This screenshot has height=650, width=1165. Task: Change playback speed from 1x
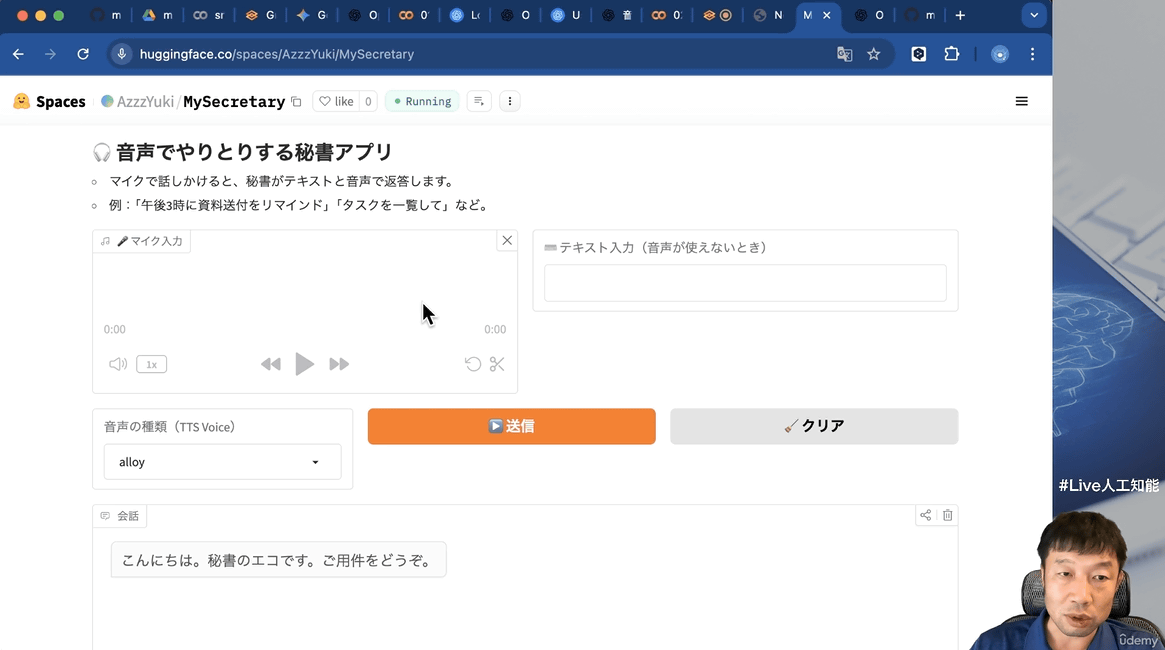[x=151, y=365]
